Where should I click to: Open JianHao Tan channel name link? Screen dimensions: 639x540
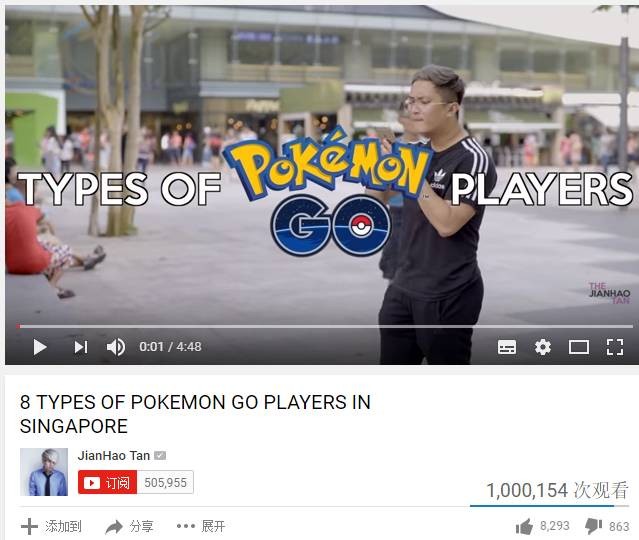pyautogui.click(x=114, y=455)
